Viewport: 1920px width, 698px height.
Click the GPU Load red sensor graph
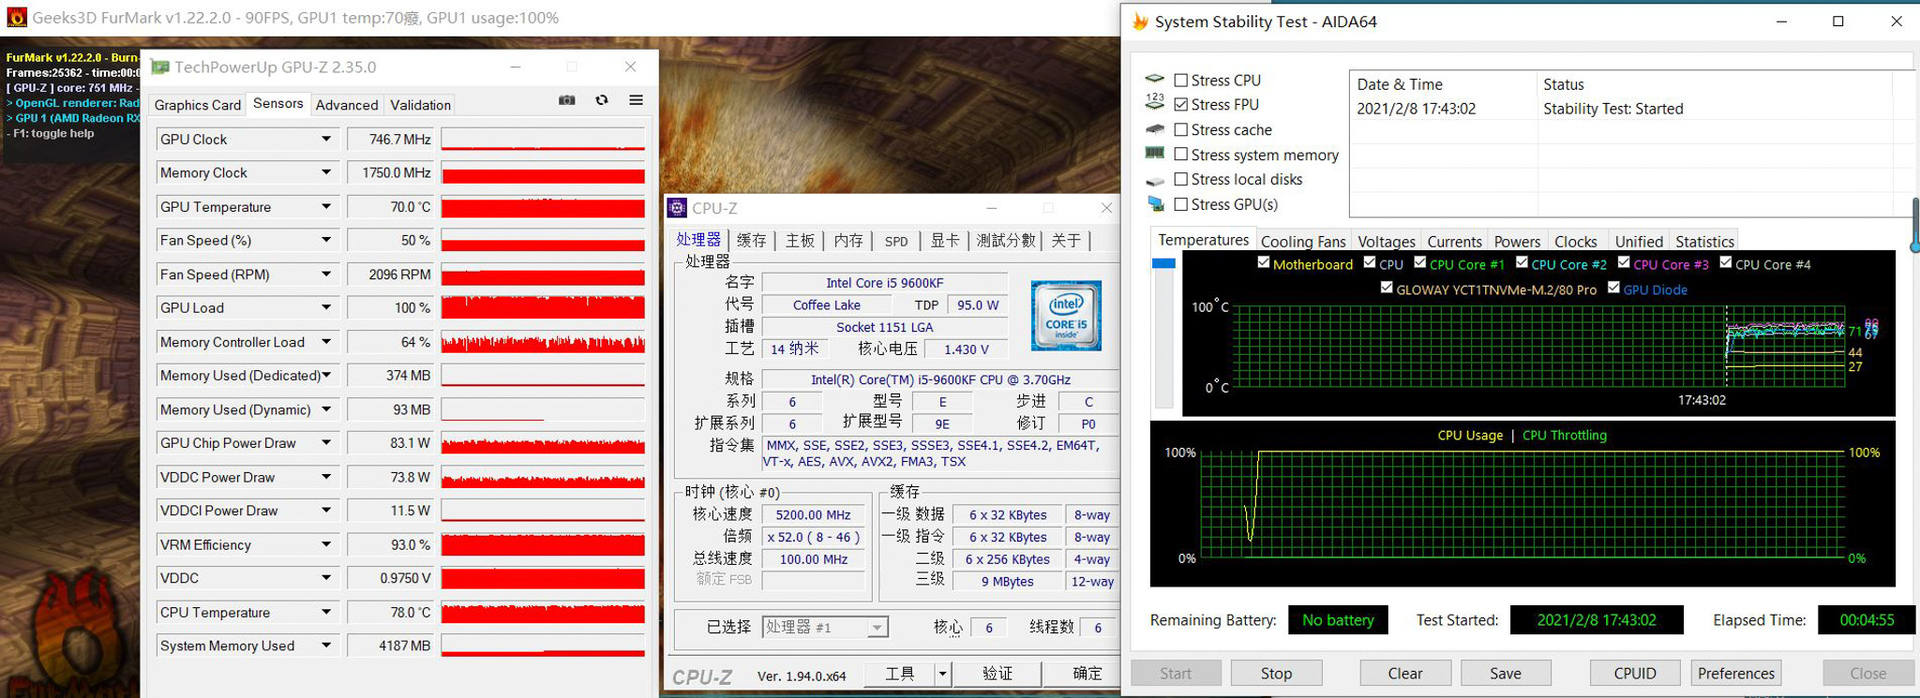[x=543, y=307]
